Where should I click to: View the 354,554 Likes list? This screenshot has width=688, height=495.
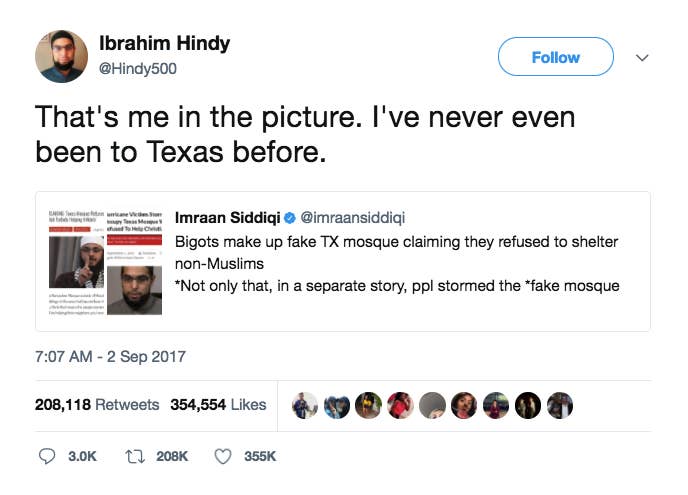pos(218,404)
